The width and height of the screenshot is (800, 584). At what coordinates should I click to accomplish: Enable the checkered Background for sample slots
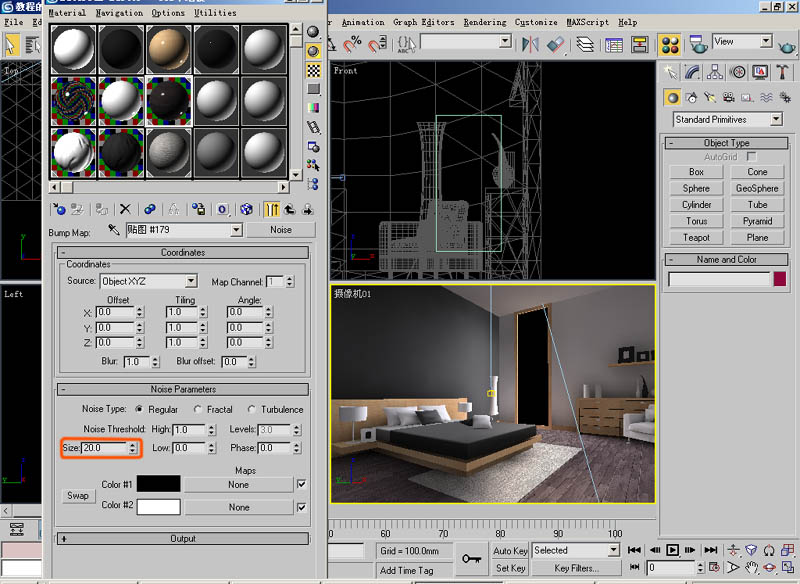click(x=313, y=70)
